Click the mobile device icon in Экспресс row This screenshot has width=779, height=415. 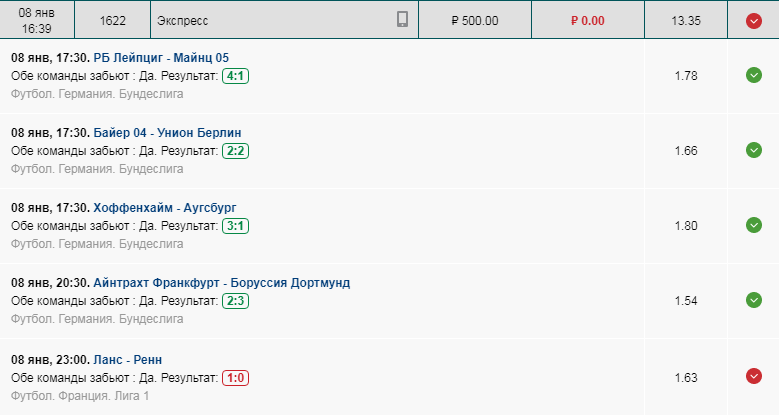click(402, 19)
